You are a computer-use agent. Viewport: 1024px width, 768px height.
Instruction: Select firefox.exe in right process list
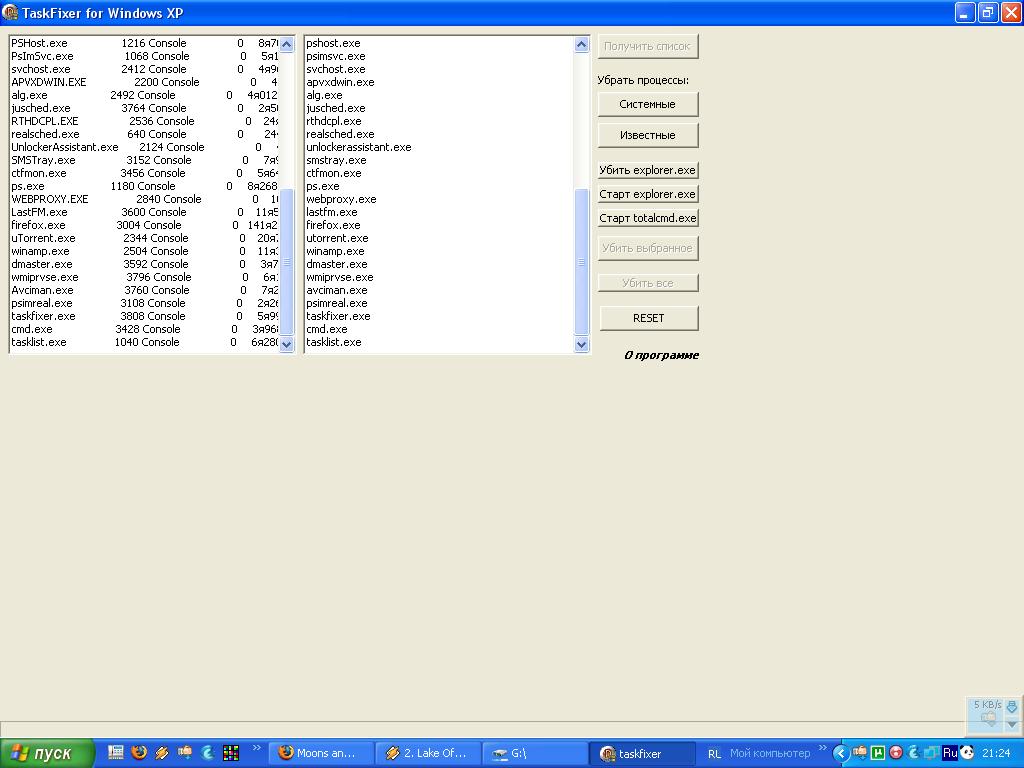click(333, 225)
